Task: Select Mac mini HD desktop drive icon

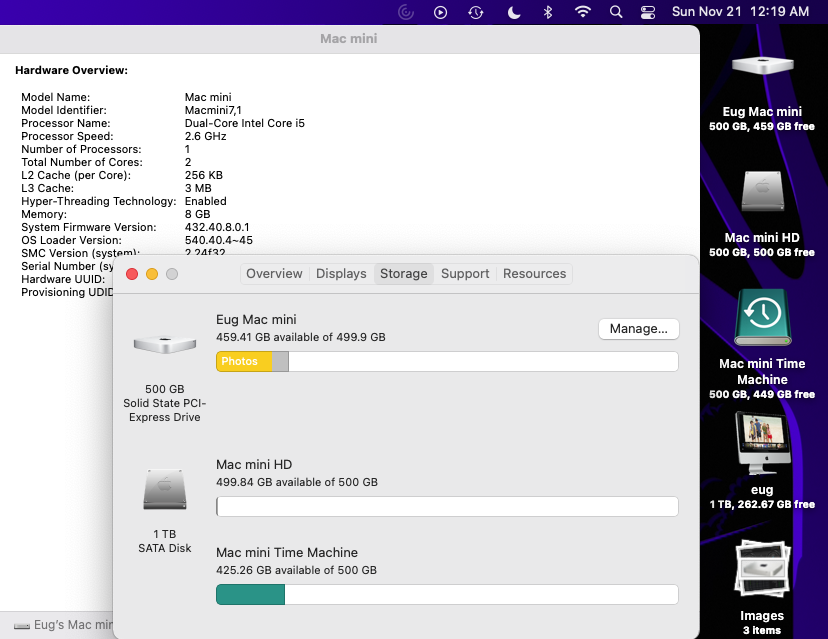Action: pos(763,191)
